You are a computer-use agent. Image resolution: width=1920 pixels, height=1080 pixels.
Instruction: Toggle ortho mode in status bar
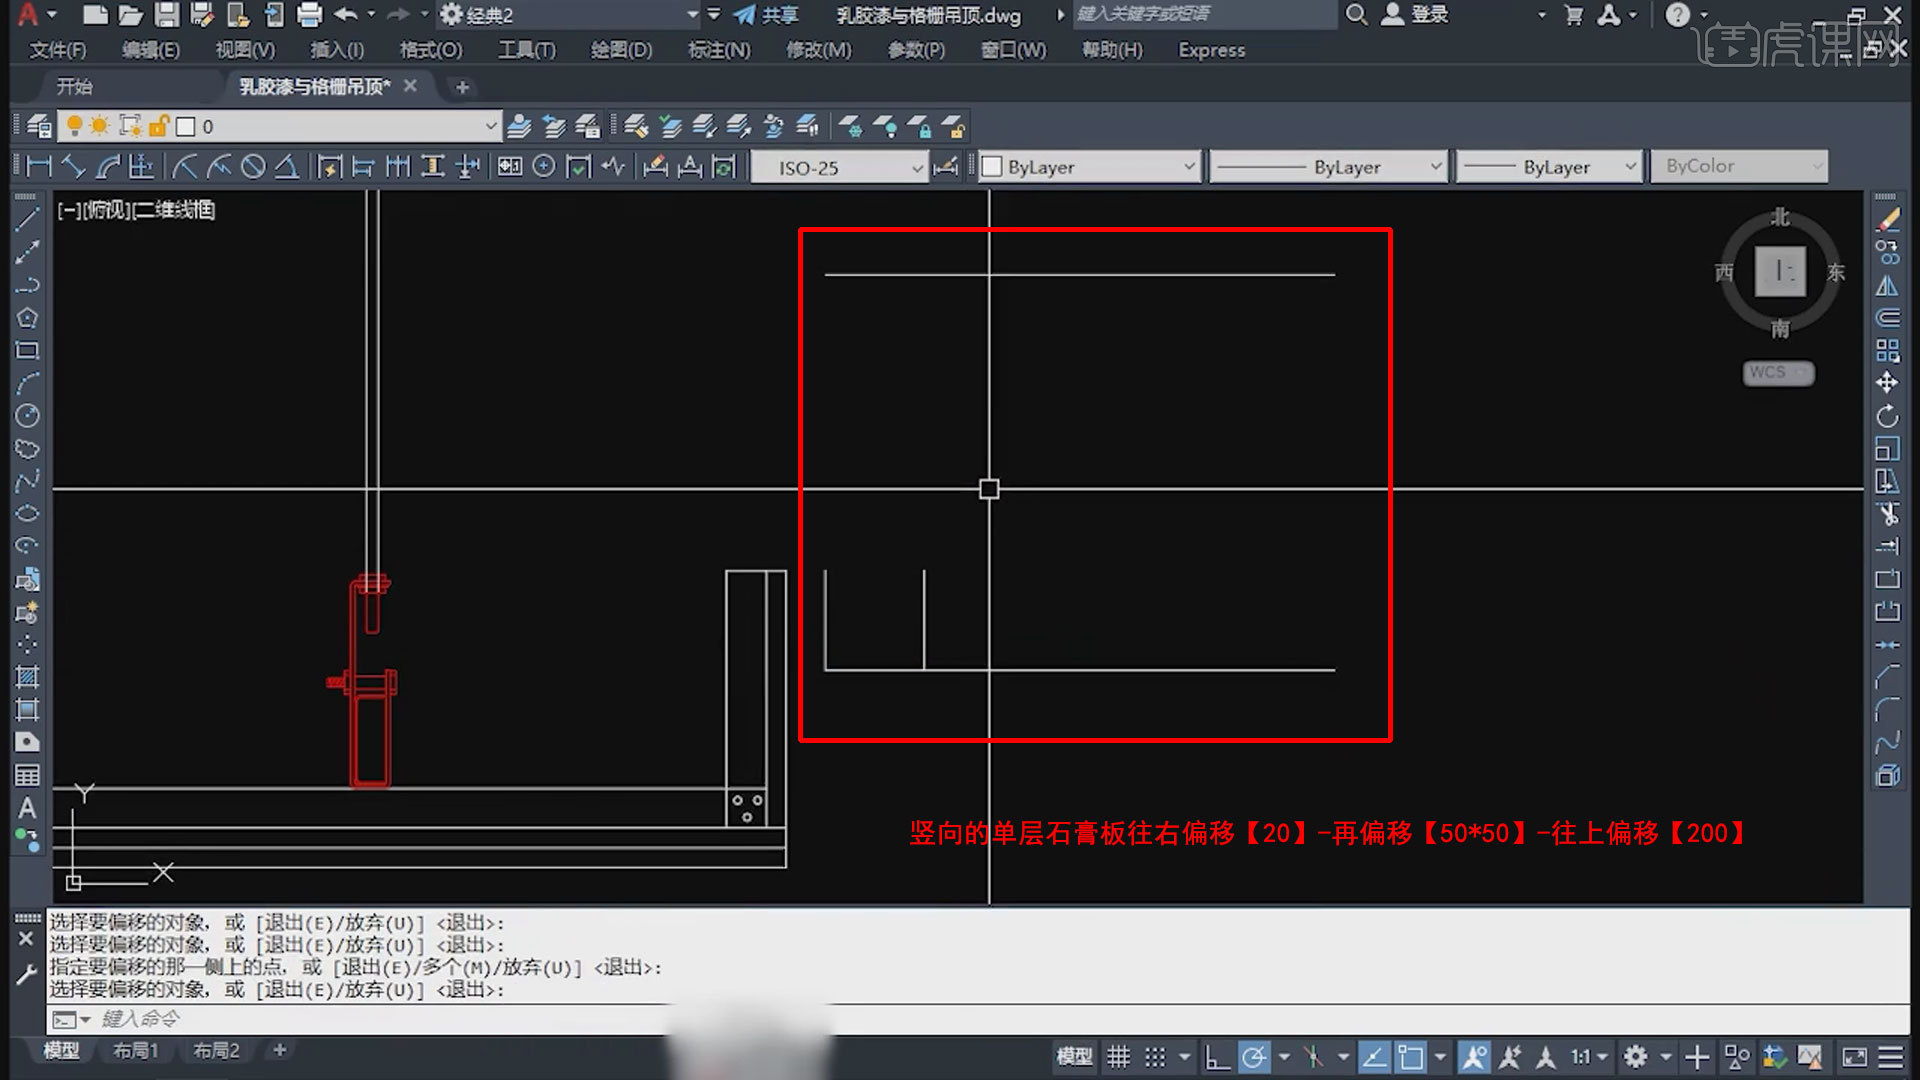(1216, 1057)
